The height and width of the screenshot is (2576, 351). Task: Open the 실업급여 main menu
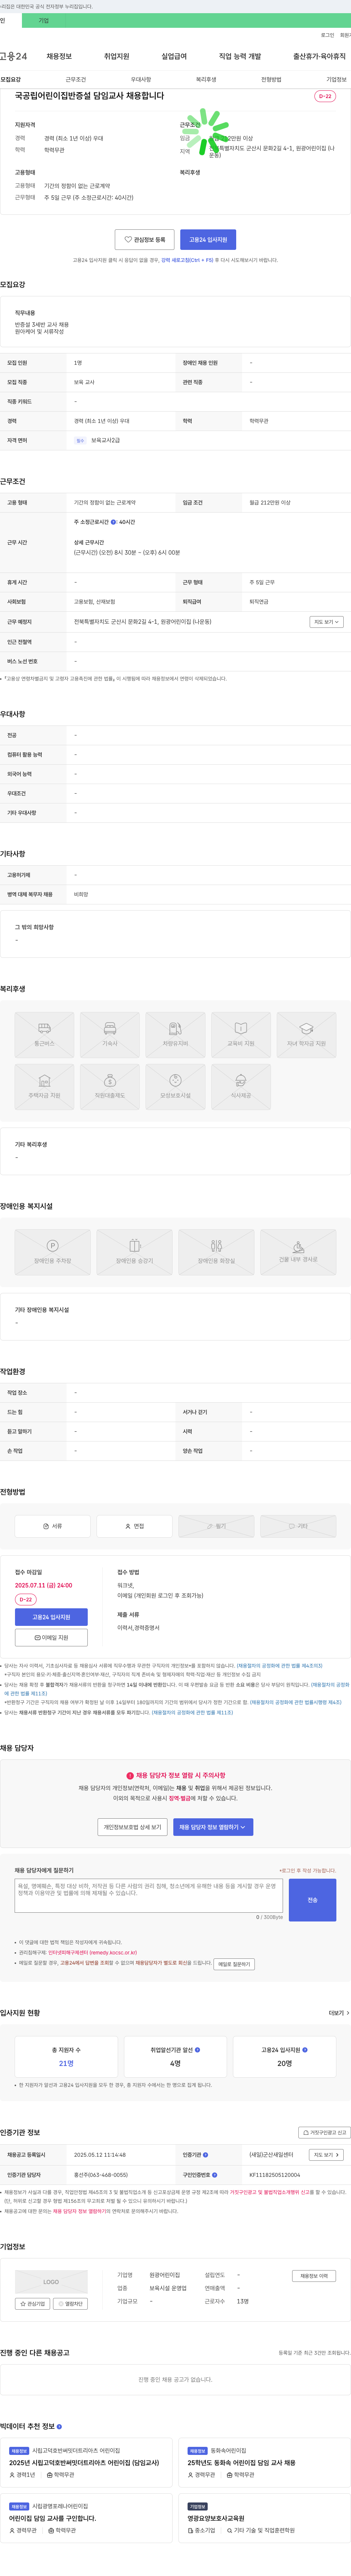[x=174, y=56]
